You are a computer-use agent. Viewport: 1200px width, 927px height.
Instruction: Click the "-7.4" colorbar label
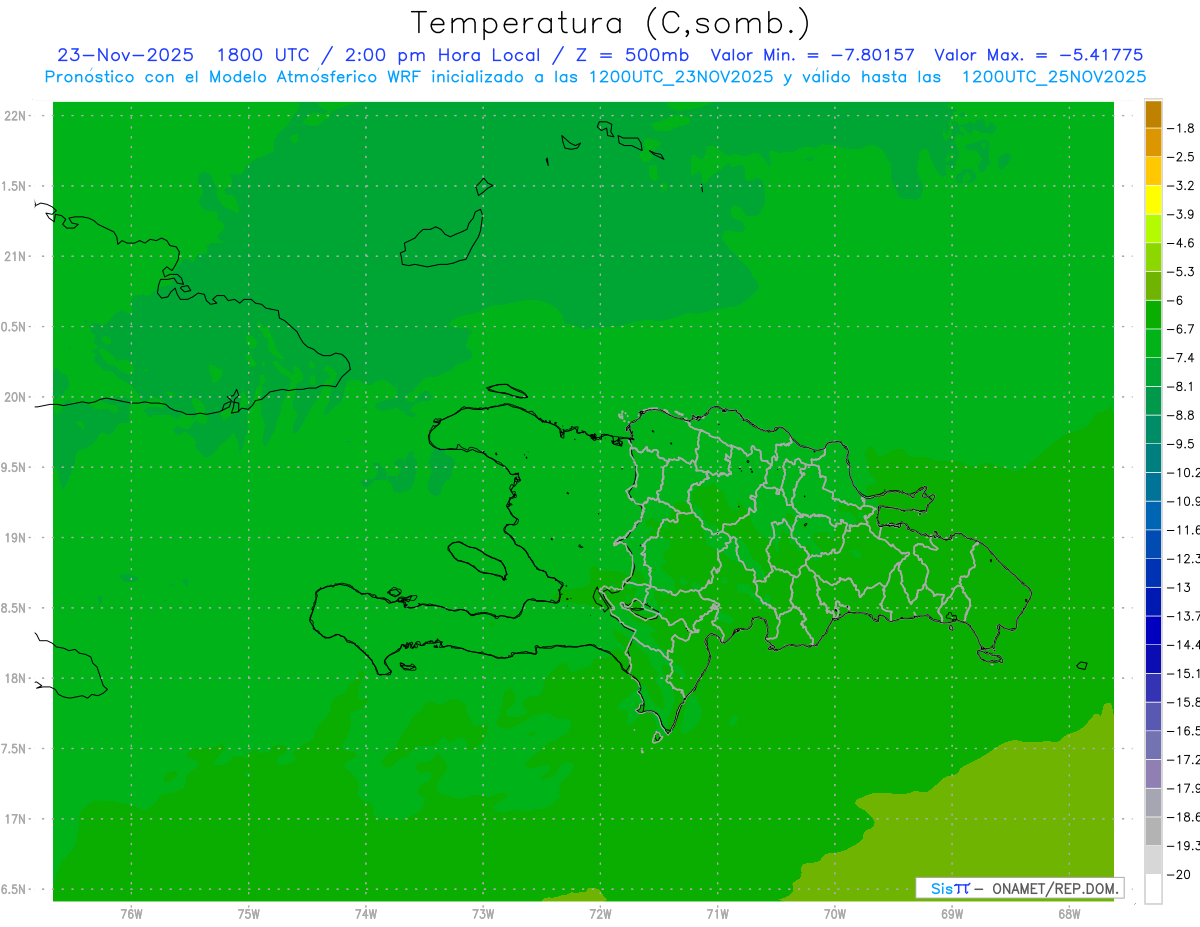[x=1181, y=357]
